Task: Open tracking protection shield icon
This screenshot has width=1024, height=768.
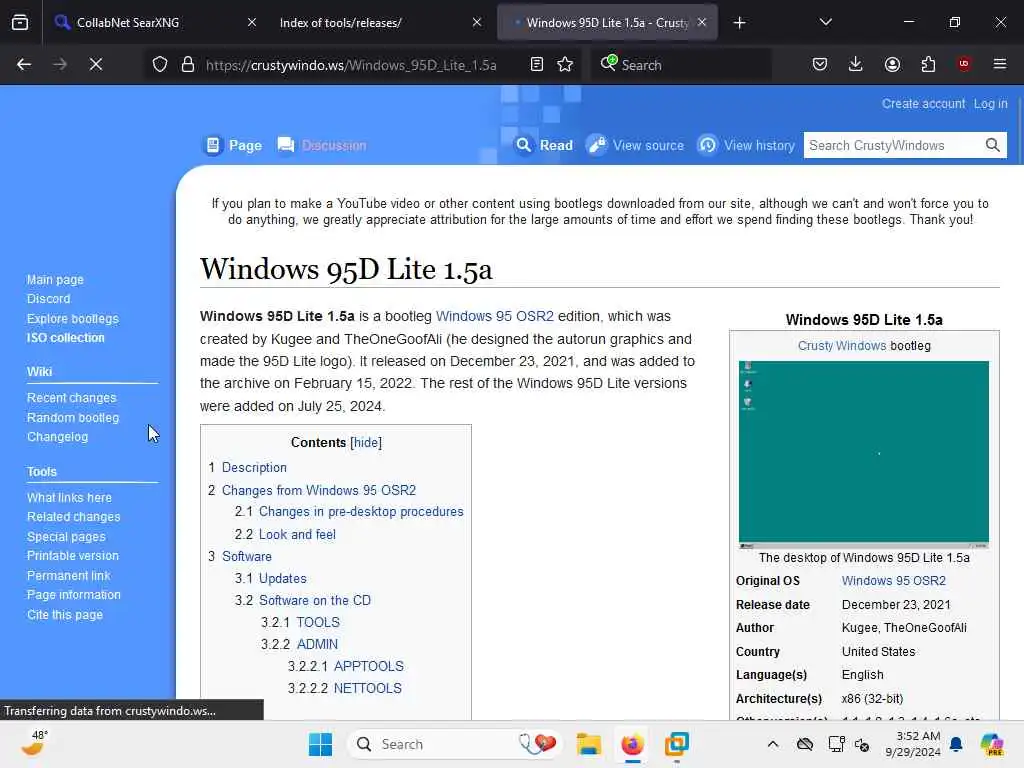Action: (x=160, y=65)
